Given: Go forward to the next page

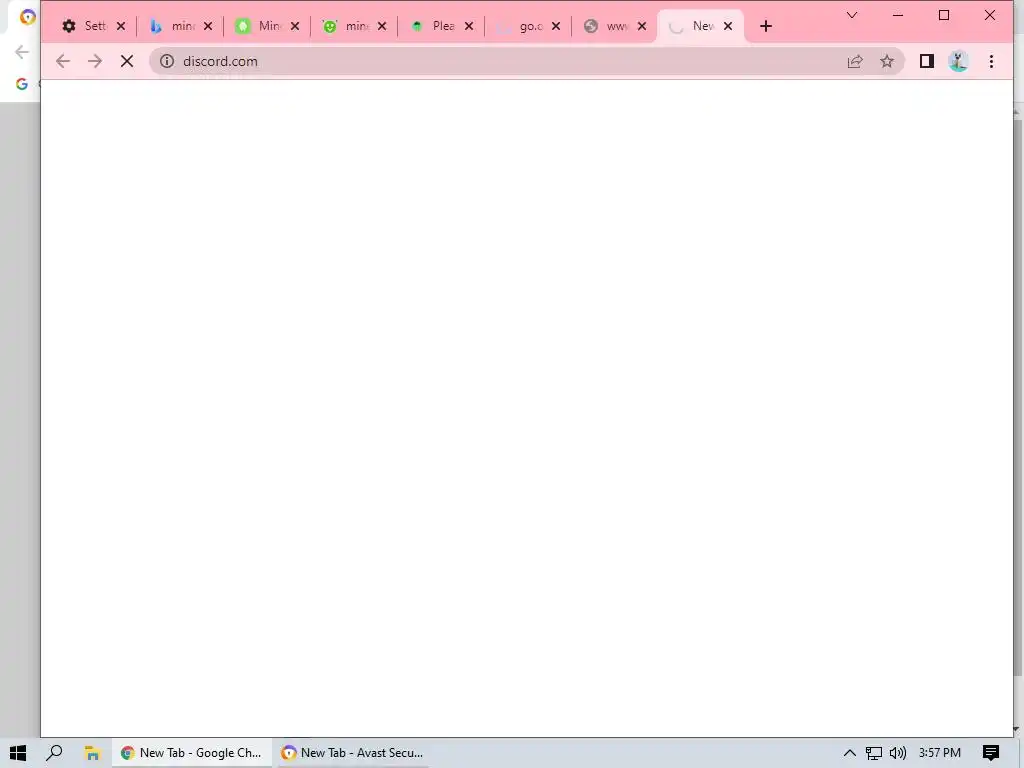Looking at the screenshot, I should point(95,61).
